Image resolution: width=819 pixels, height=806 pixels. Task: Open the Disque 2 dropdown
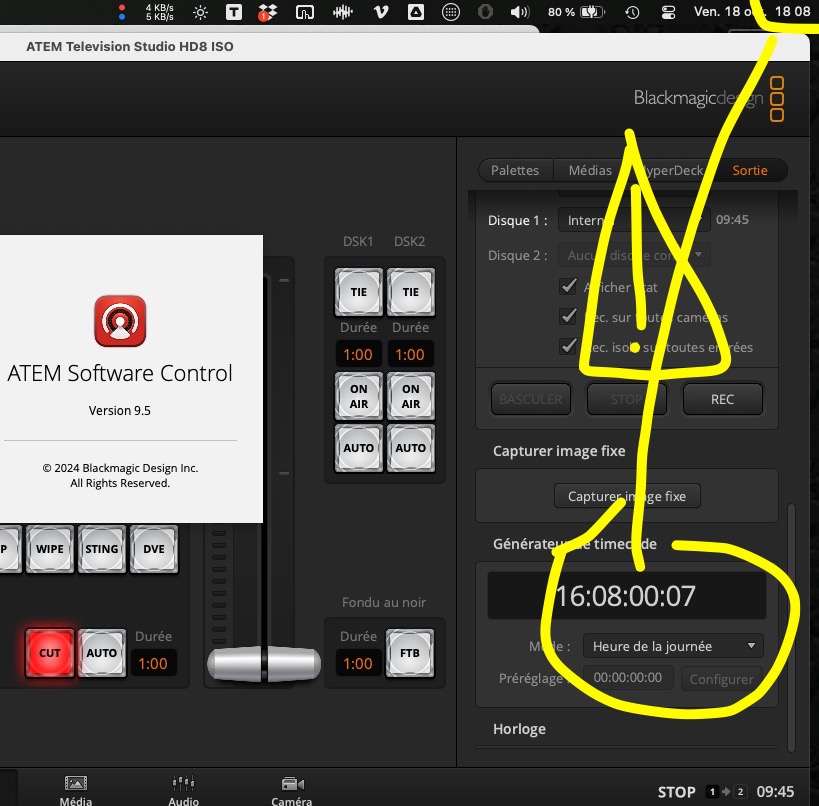click(634, 255)
